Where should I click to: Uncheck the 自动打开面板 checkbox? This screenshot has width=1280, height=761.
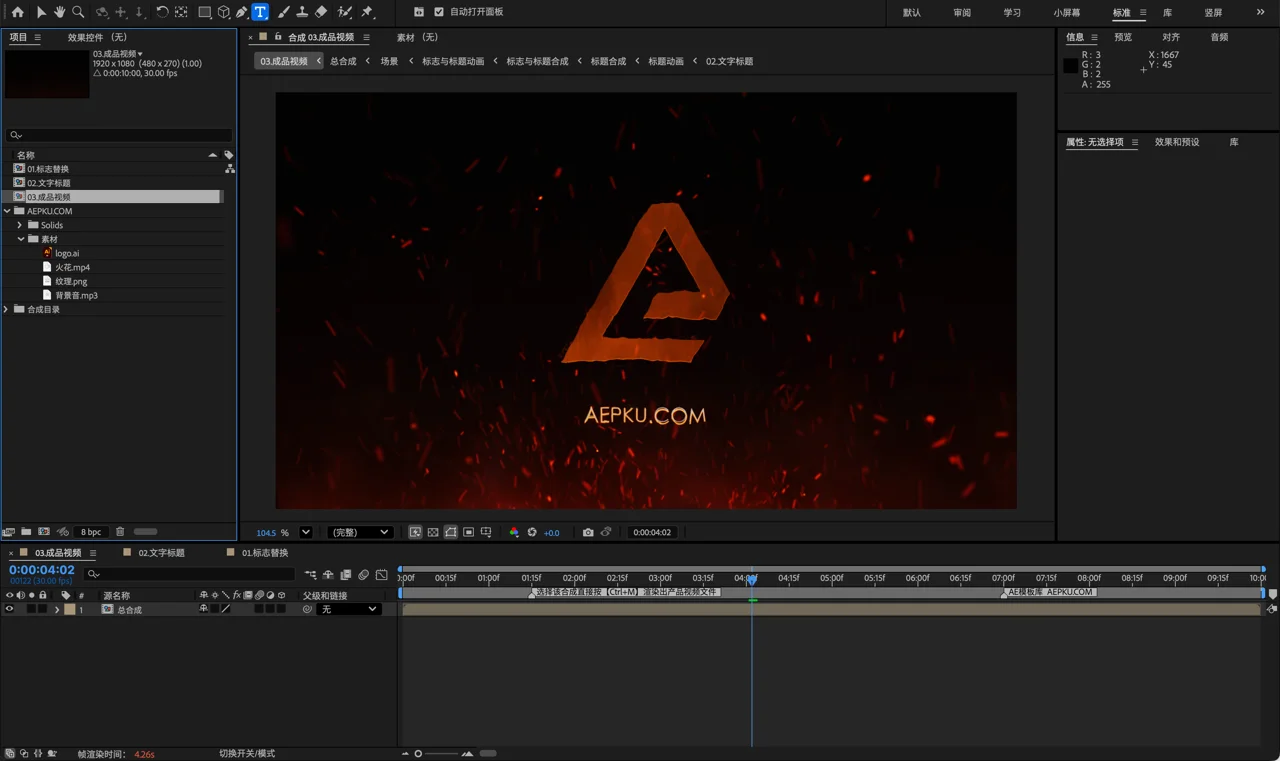point(438,12)
